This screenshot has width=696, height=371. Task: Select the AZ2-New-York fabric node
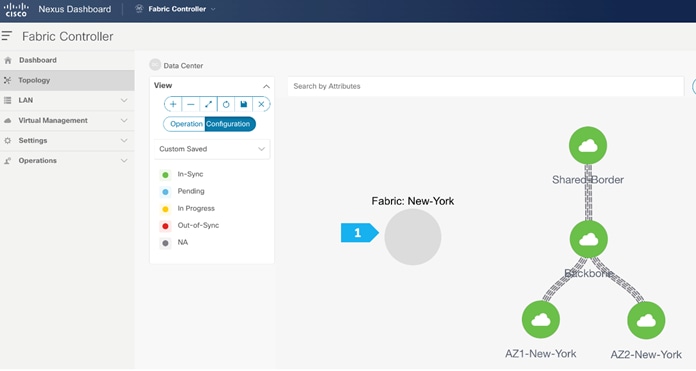(x=646, y=320)
